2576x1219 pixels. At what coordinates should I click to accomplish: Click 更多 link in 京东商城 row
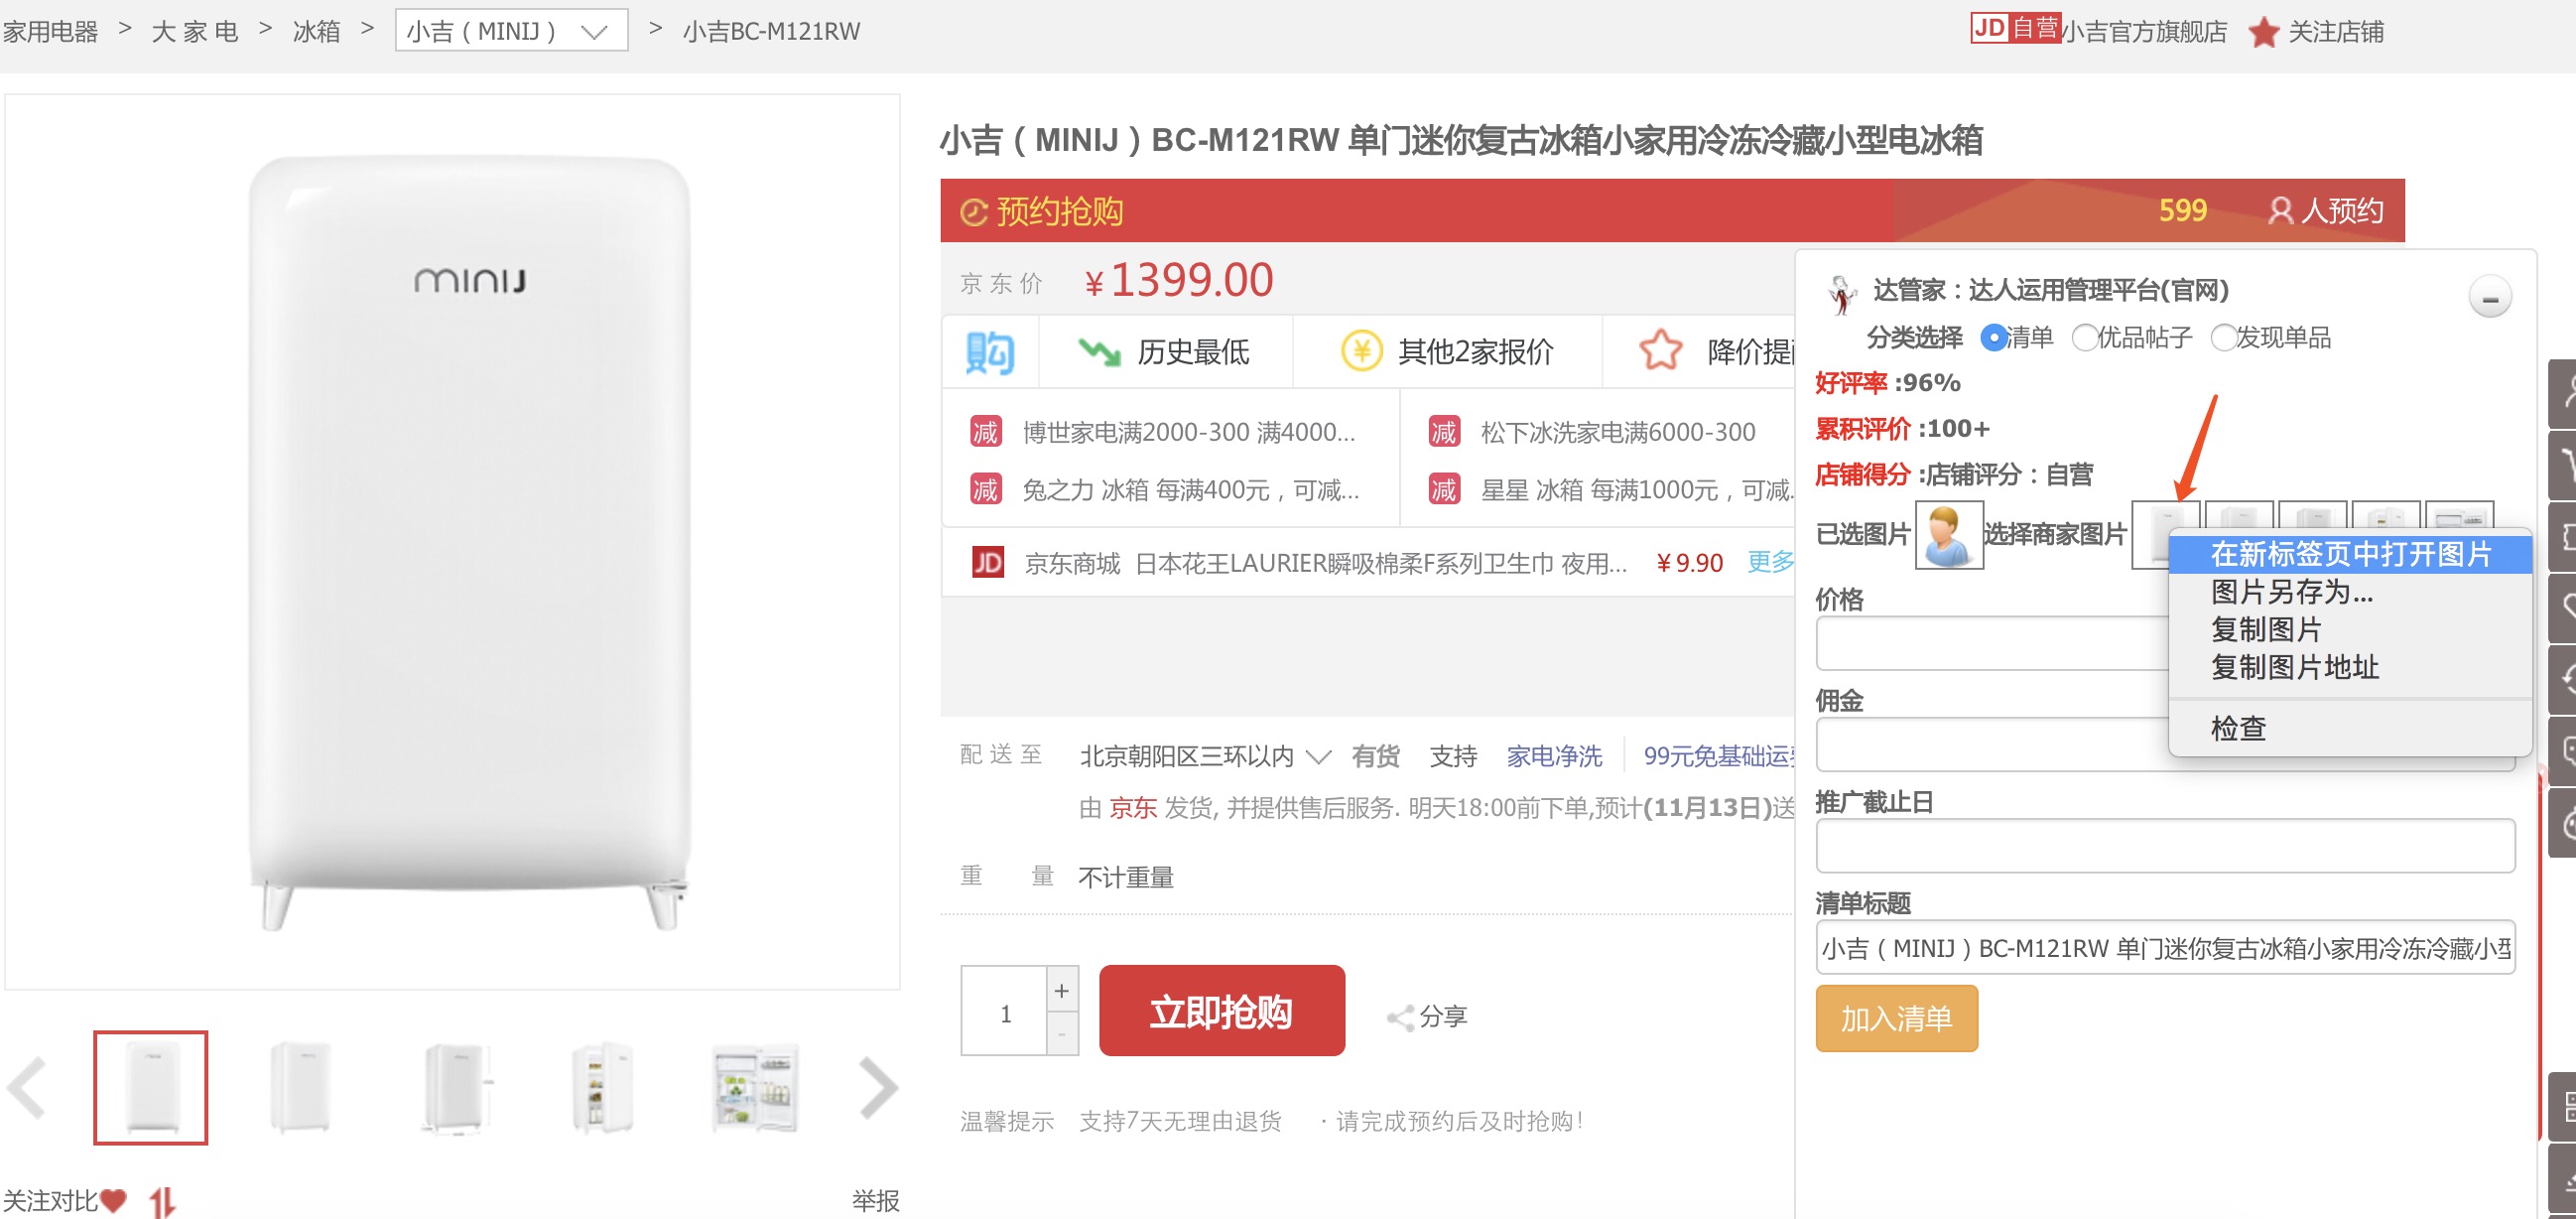1770,562
